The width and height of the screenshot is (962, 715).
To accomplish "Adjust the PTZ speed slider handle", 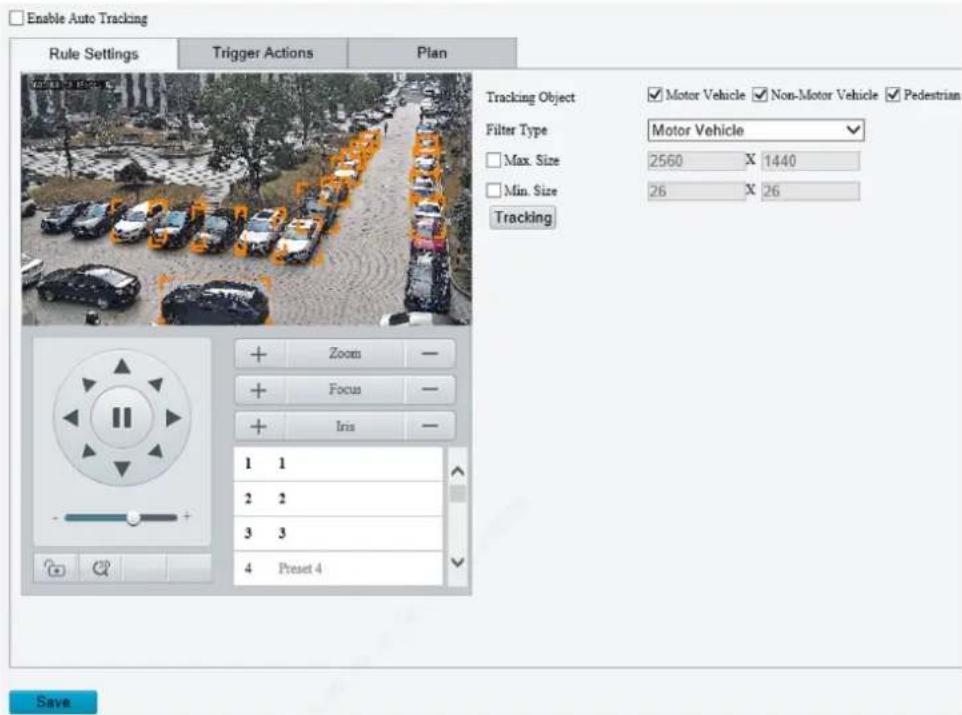I will pos(133,518).
